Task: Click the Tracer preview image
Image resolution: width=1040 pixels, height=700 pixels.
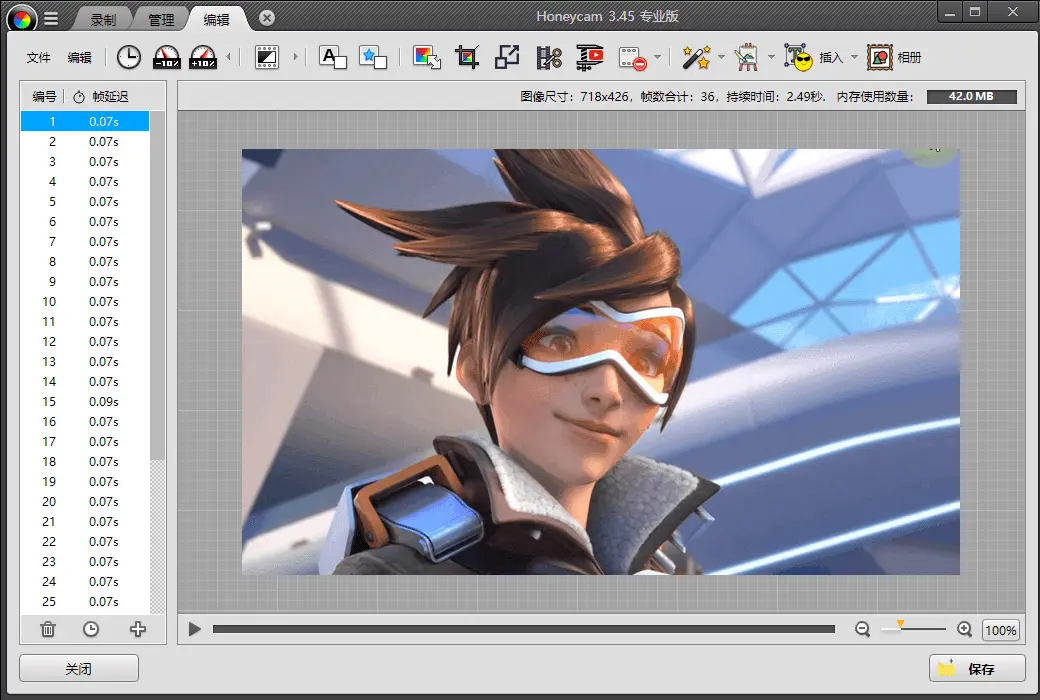Action: pyautogui.click(x=600, y=362)
